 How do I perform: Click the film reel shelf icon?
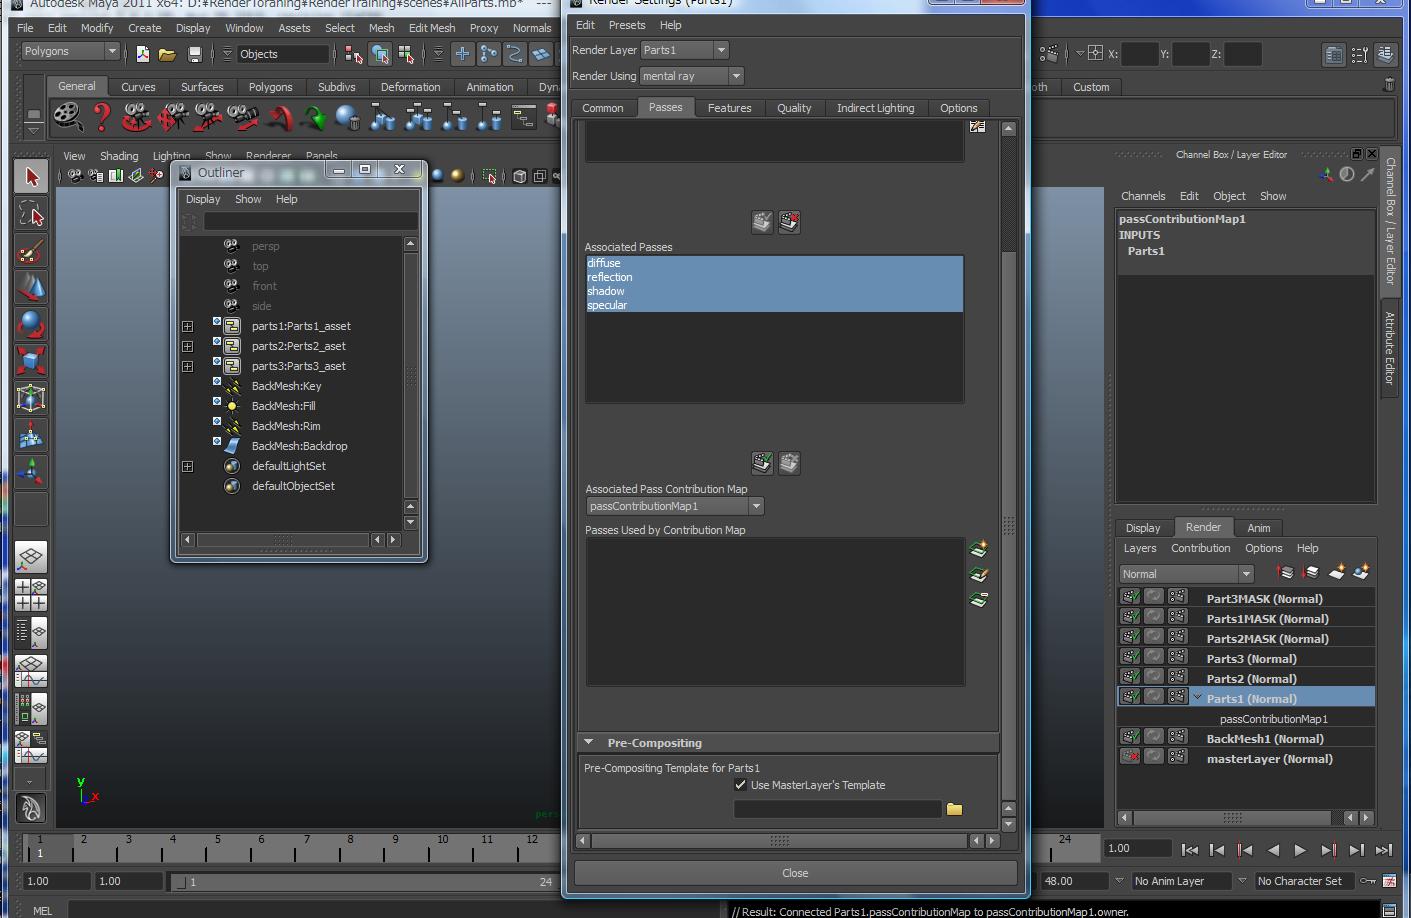[67, 117]
